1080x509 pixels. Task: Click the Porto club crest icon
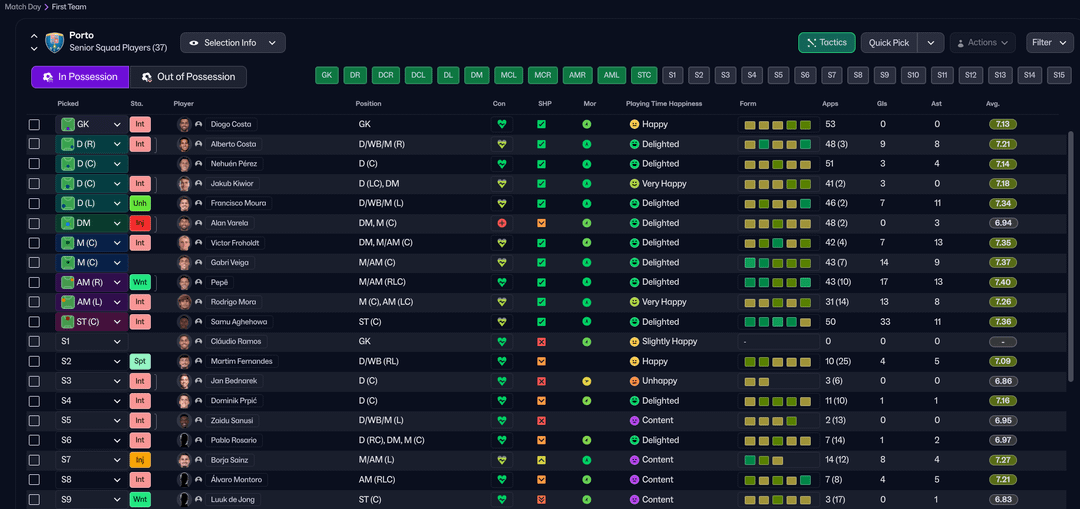point(54,42)
